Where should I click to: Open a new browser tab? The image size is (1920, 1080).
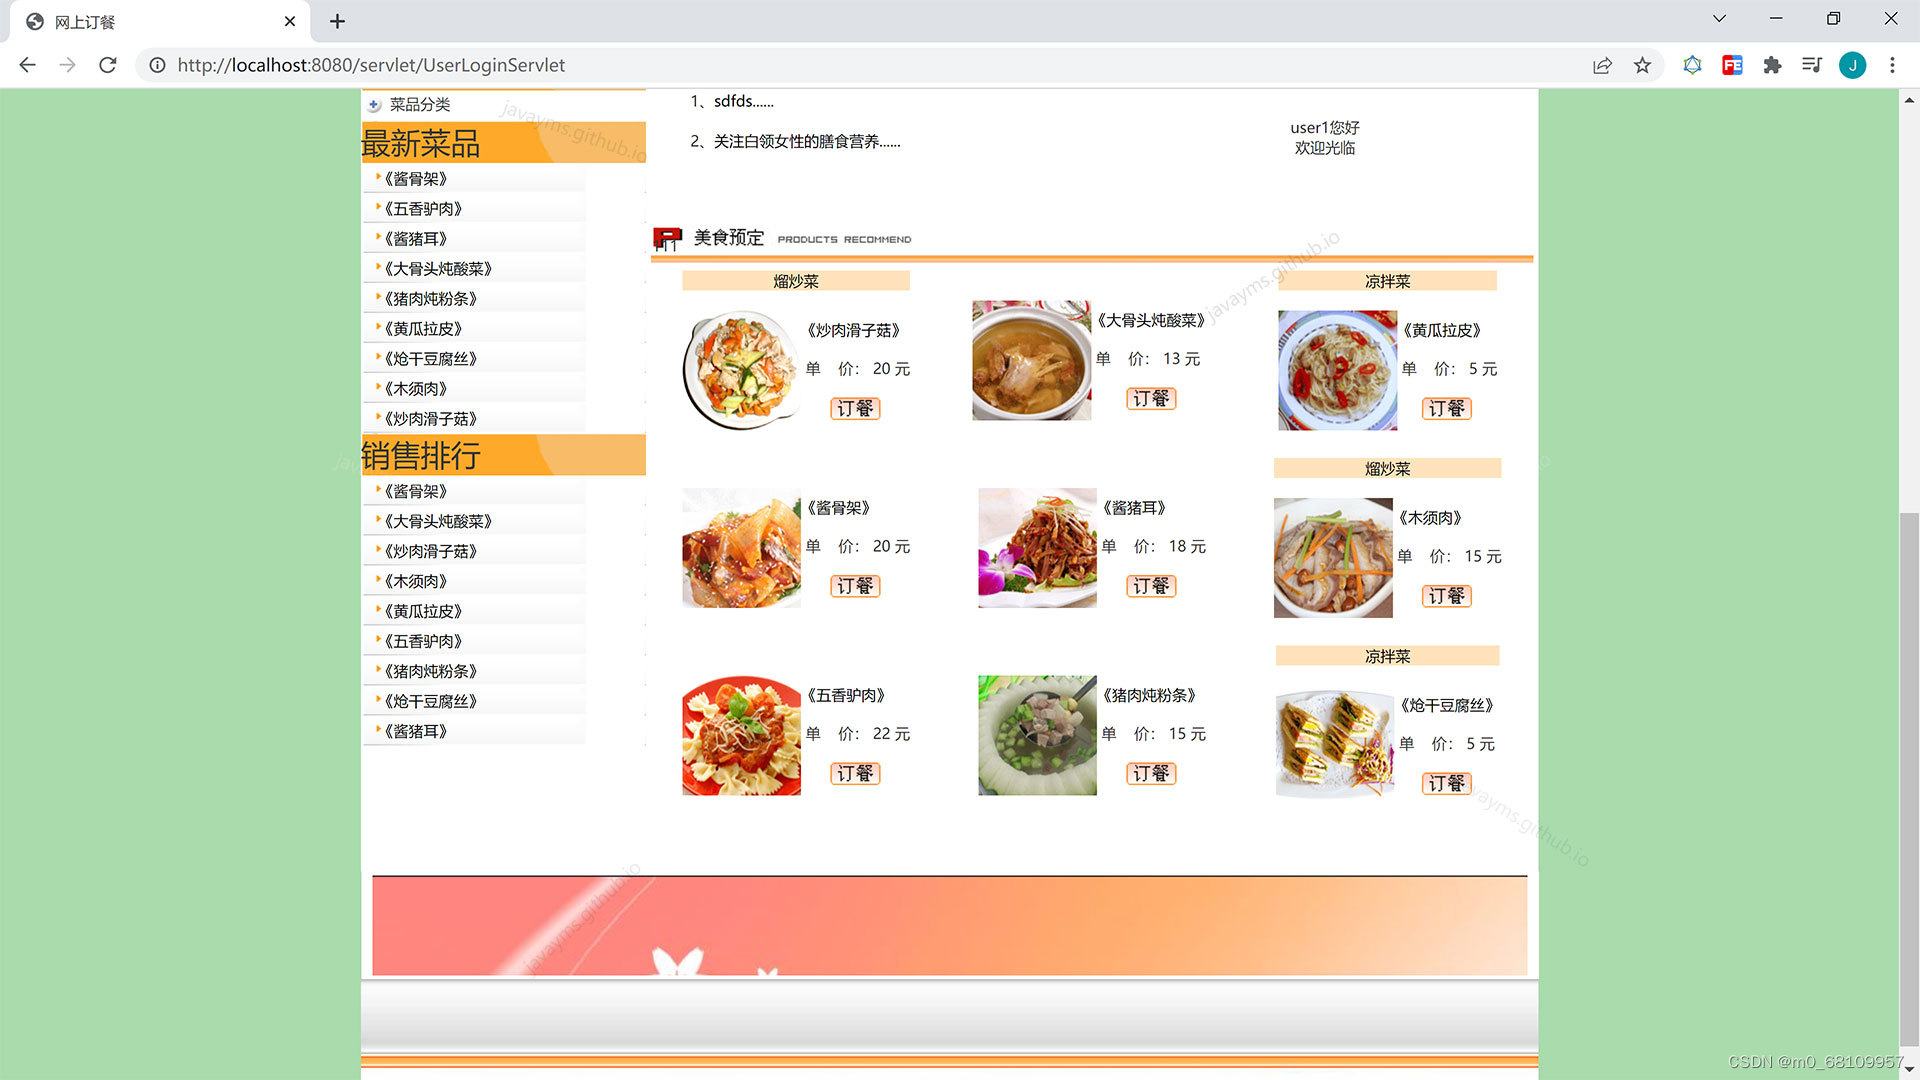[x=337, y=21]
